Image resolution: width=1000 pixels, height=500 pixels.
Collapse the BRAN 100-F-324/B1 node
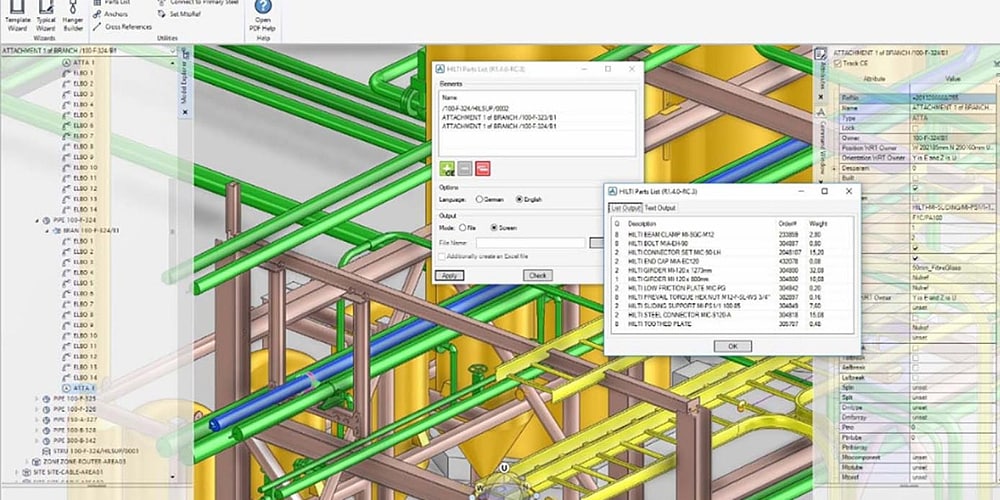47,230
